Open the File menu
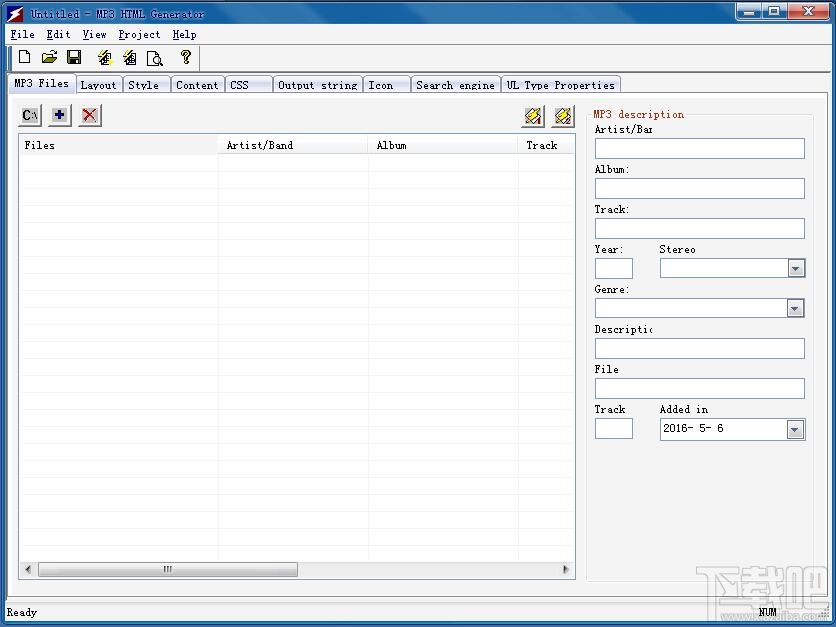Screen dimensions: 836x627 (22, 35)
